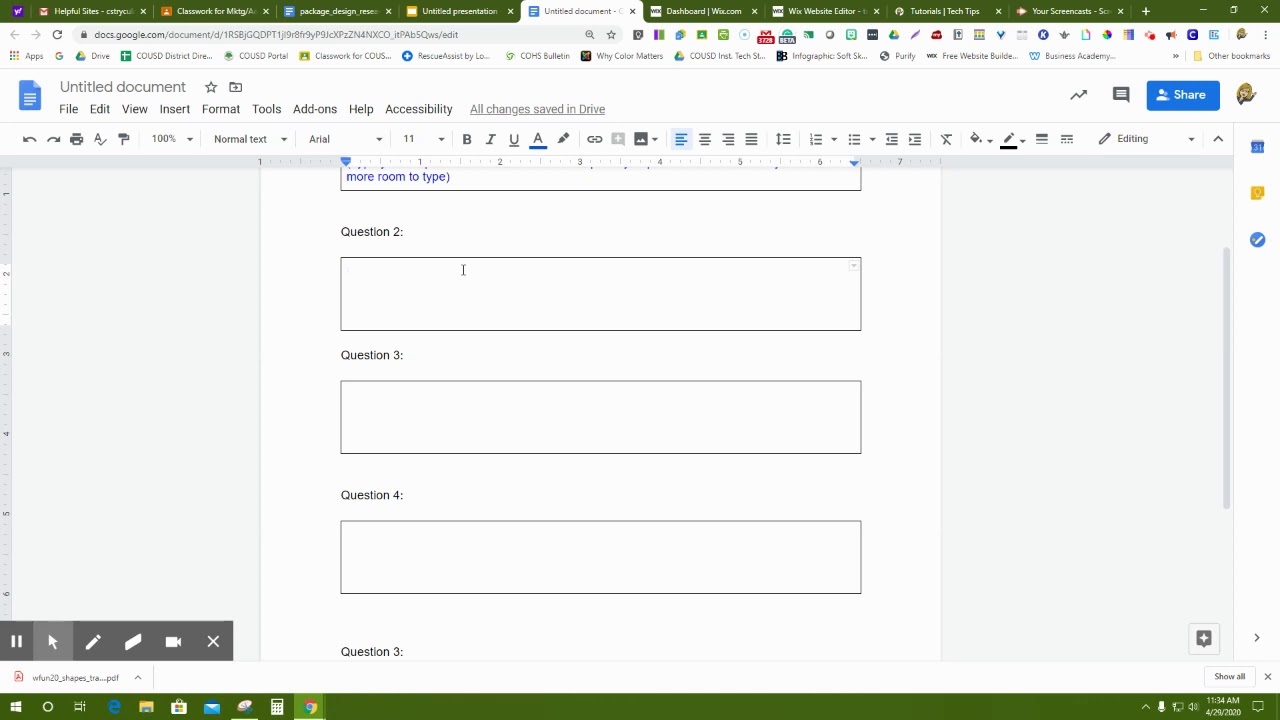The width and height of the screenshot is (1280, 720).
Task: Click the Share button
Action: pos(1182,94)
